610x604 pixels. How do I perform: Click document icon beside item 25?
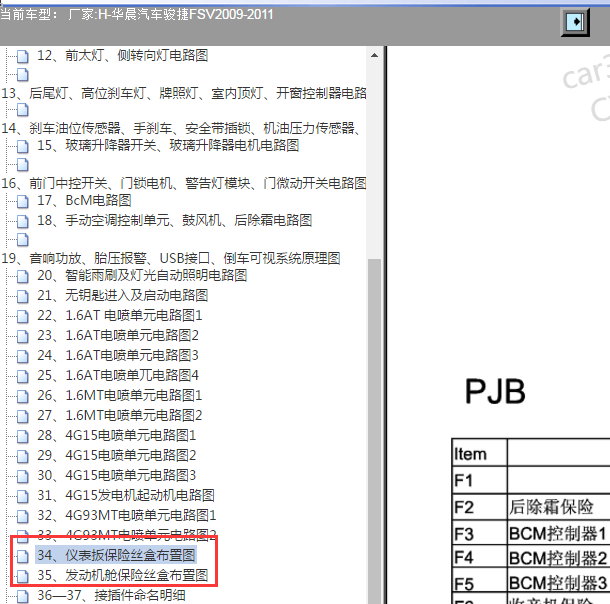point(23,376)
